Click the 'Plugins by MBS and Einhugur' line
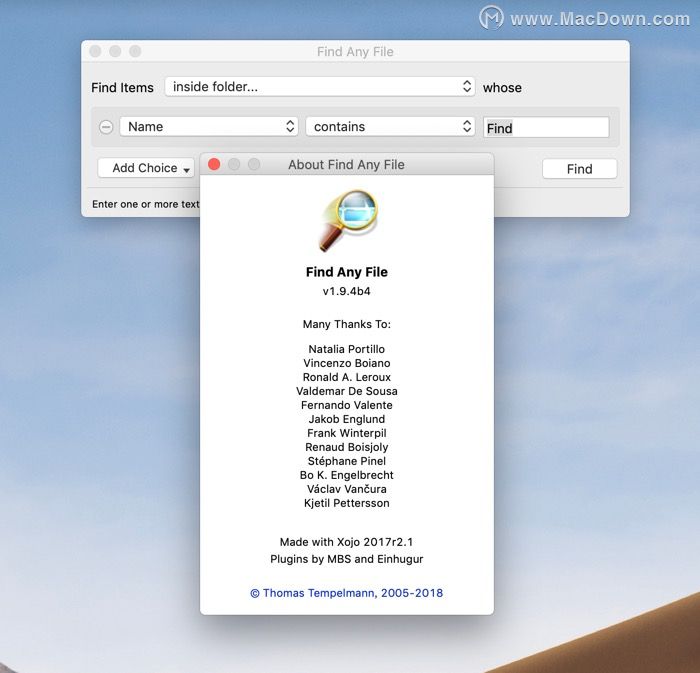This screenshot has width=700, height=673. click(x=346, y=559)
